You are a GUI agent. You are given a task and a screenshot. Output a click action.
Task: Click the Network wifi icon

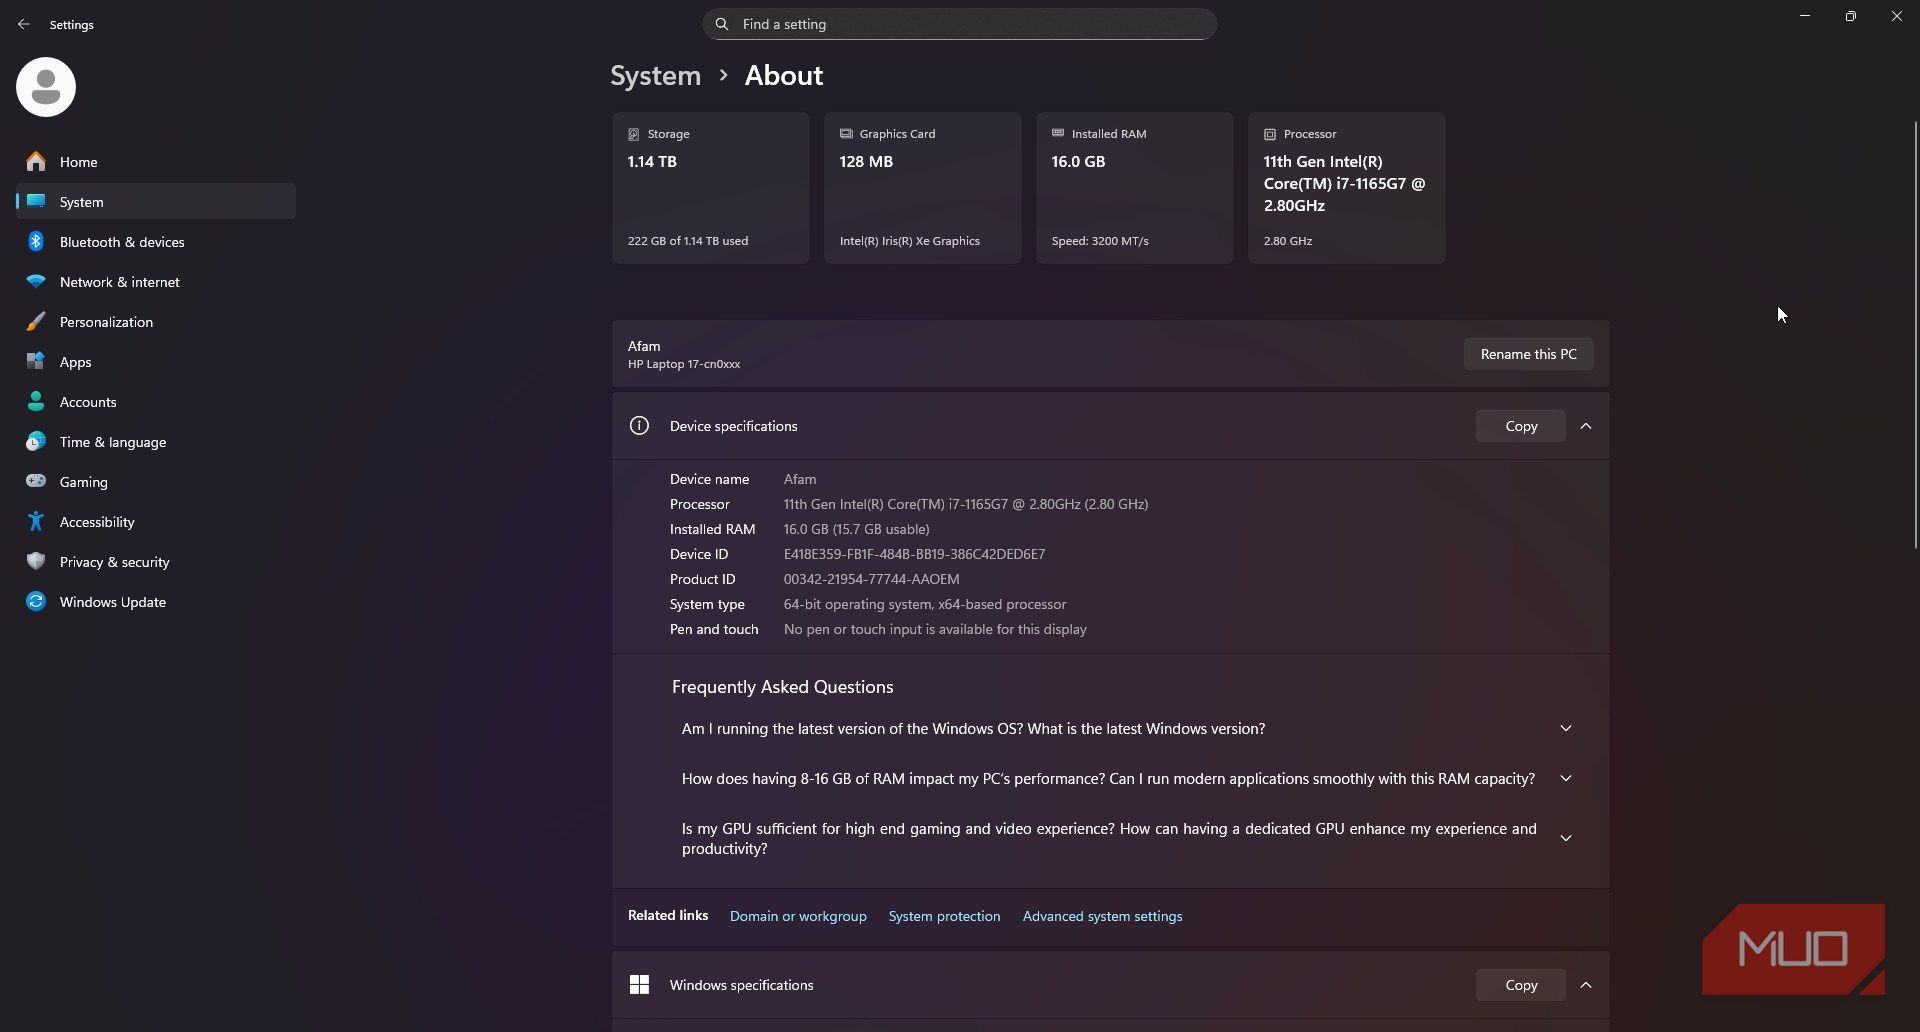click(x=36, y=281)
